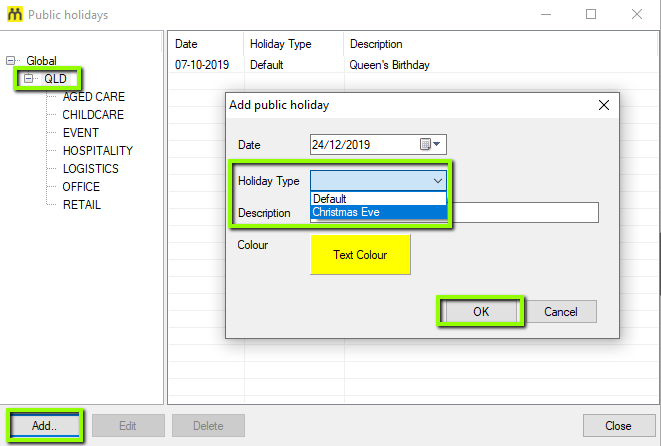The image size is (661, 446).
Task: Collapse the QLD tree node
Action: 28,78
